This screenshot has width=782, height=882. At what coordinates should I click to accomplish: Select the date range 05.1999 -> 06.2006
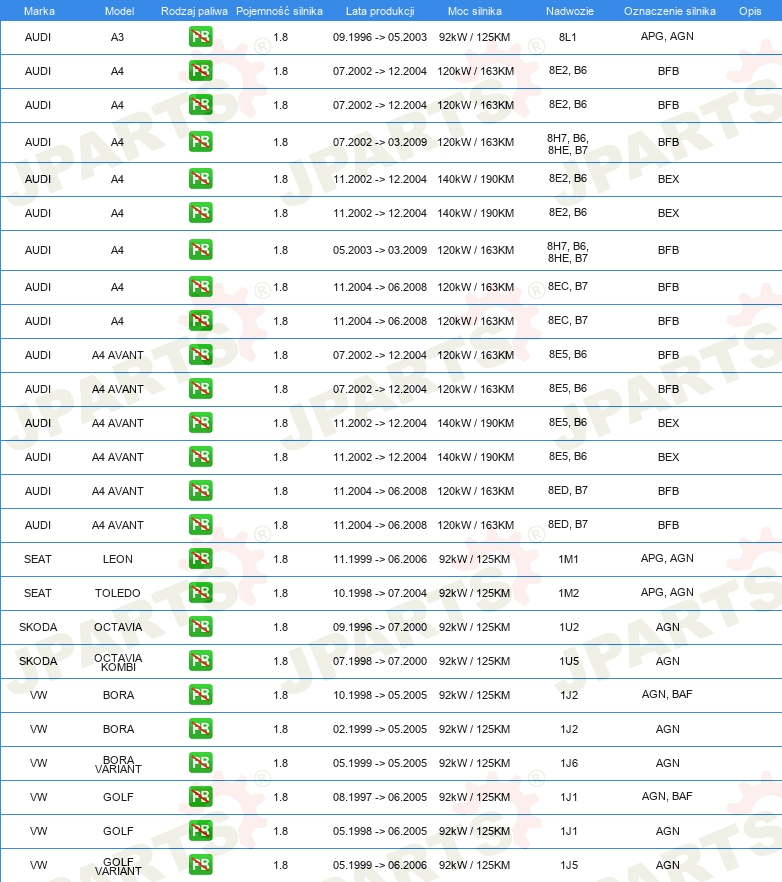(x=380, y=865)
